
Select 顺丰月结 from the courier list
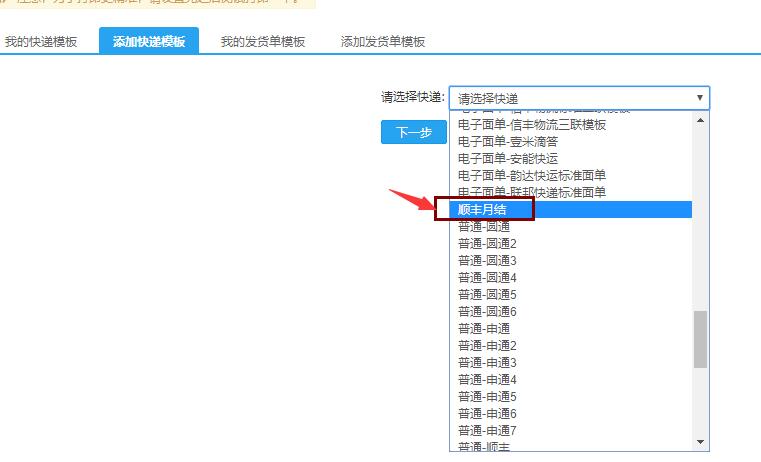coord(484,209)
